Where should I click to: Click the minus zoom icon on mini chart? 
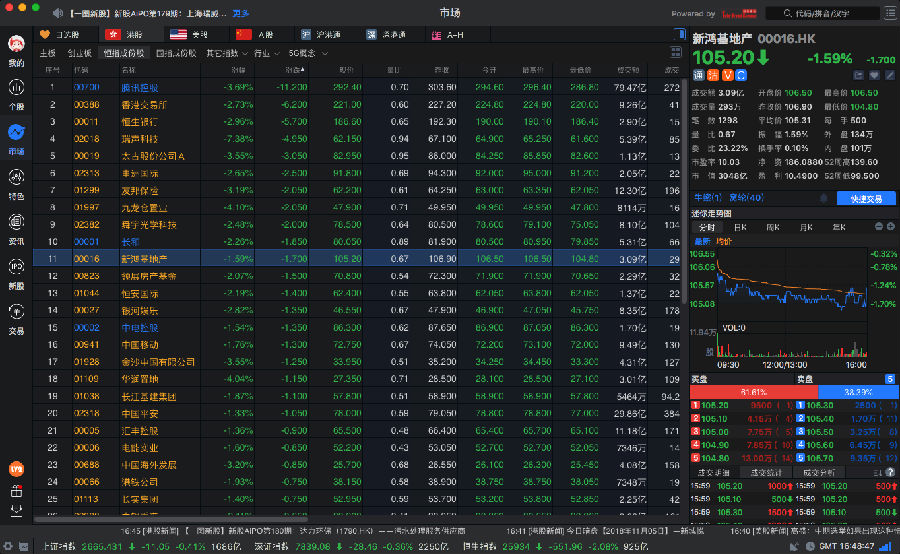coord(879,227)
